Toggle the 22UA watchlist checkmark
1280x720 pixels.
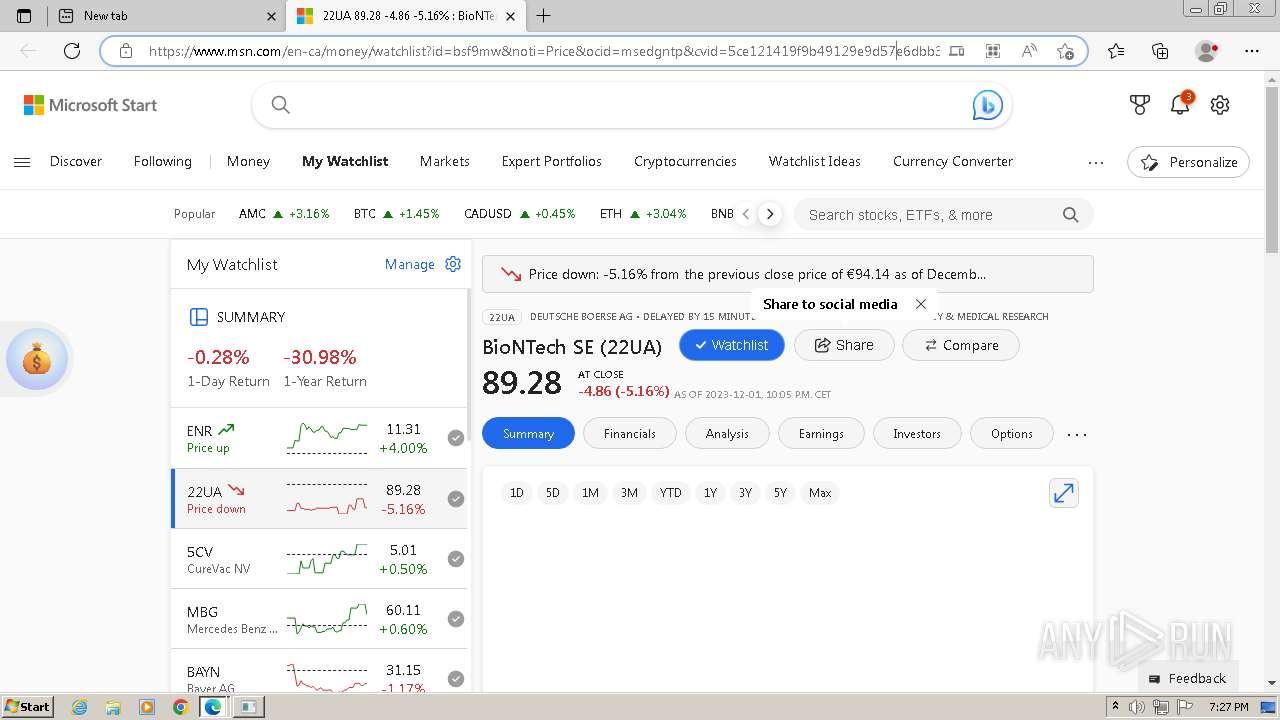point(456,499)
